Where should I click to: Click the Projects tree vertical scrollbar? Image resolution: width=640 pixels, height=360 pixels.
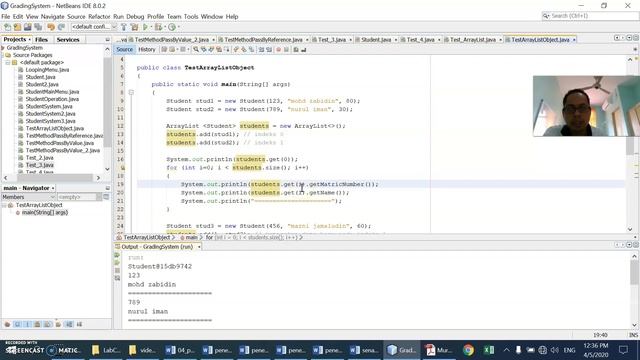[107, 108]
